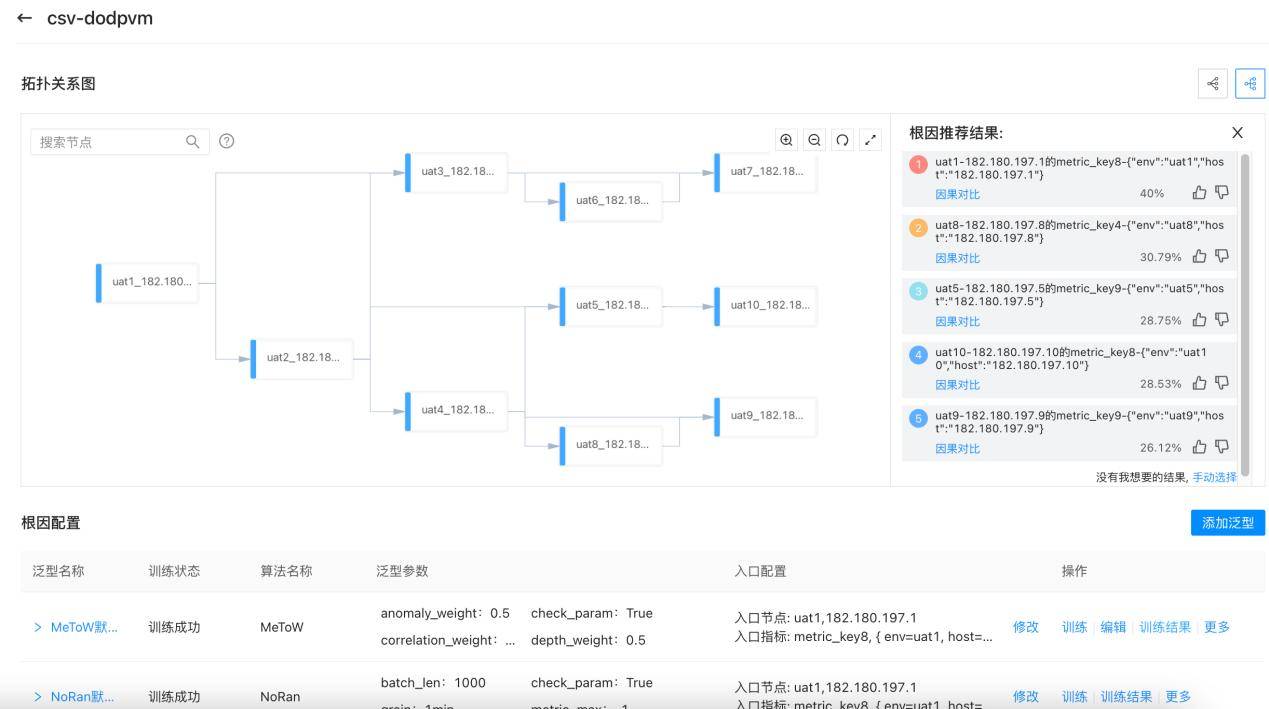Open the 更多 menu for MeToW row
1269x709 pixels.
(1216, 627)
